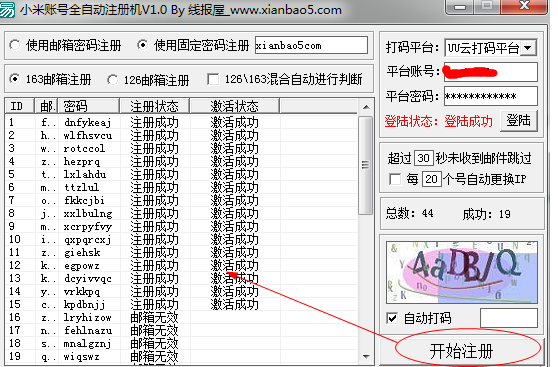Click 注册成功 status in row 1
This screenshot has width=558, height=367.
coord(154,122)
